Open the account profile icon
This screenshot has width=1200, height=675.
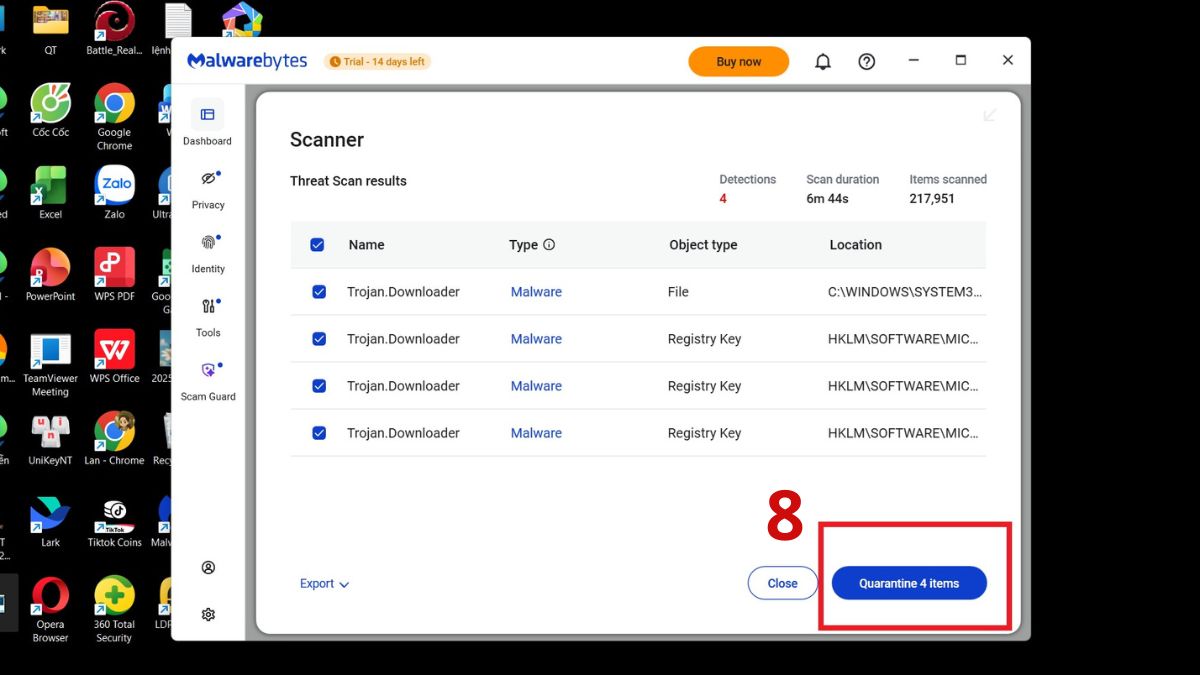[x=208, y=567]
